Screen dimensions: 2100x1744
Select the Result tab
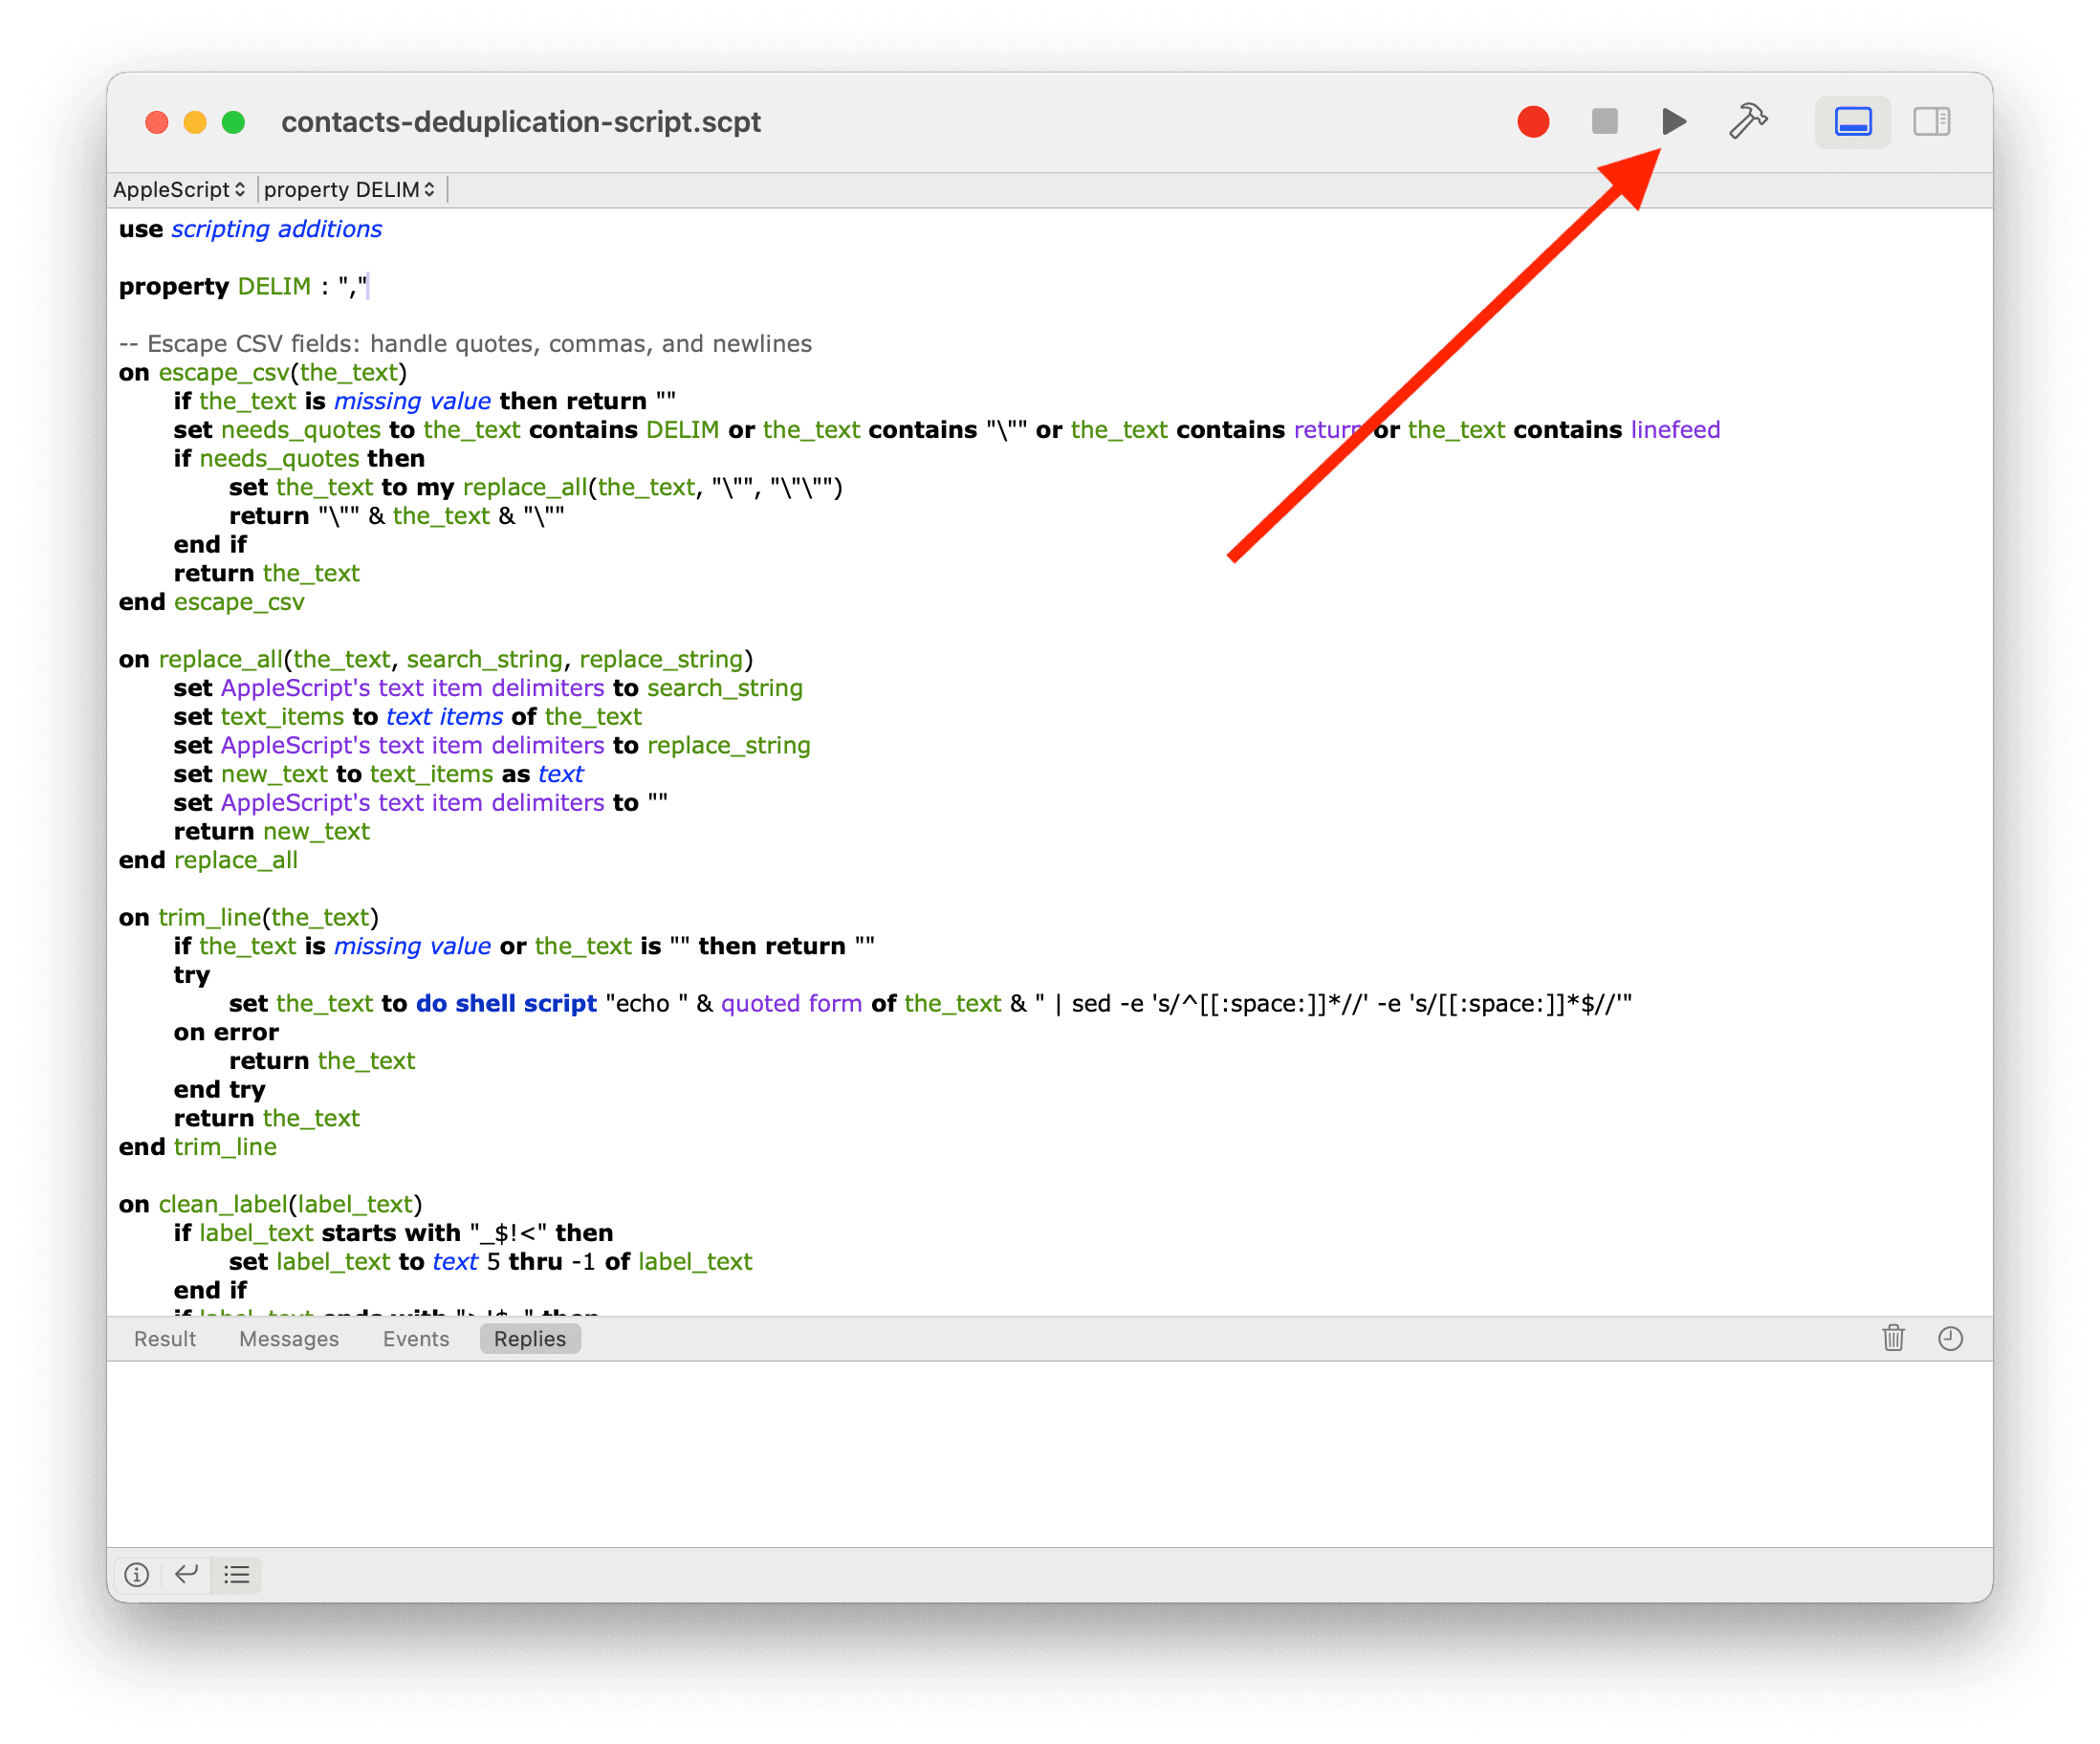tap(164, 1338)
